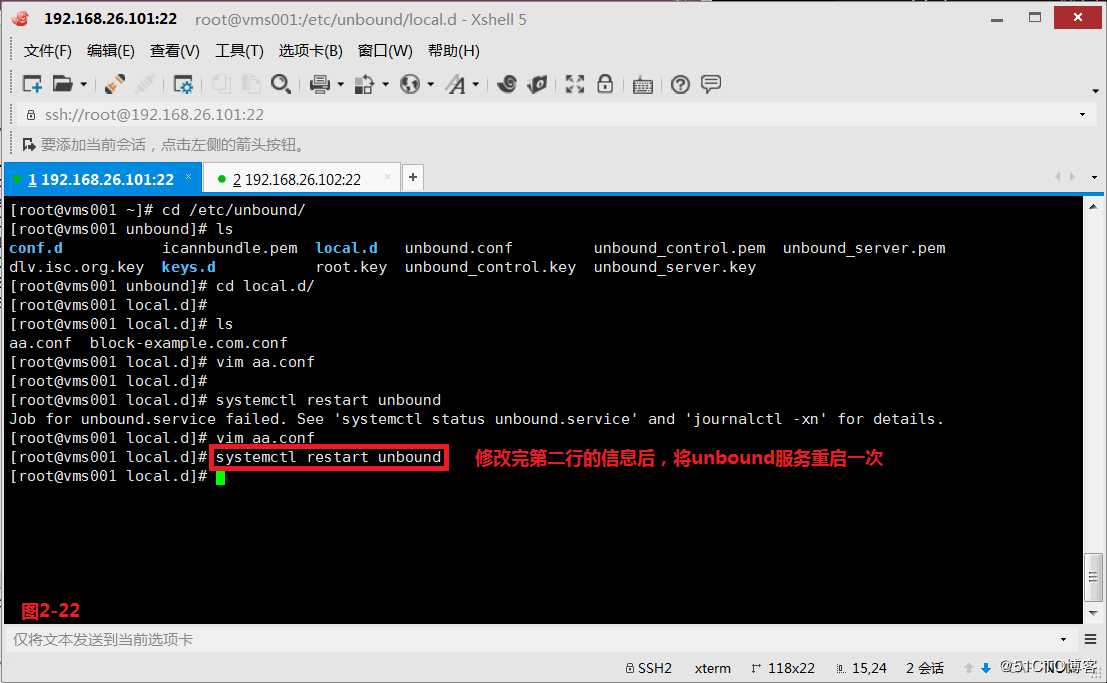Click the New session icon
This screenshot has height=683, width=1107.
[x=32, y=85]
